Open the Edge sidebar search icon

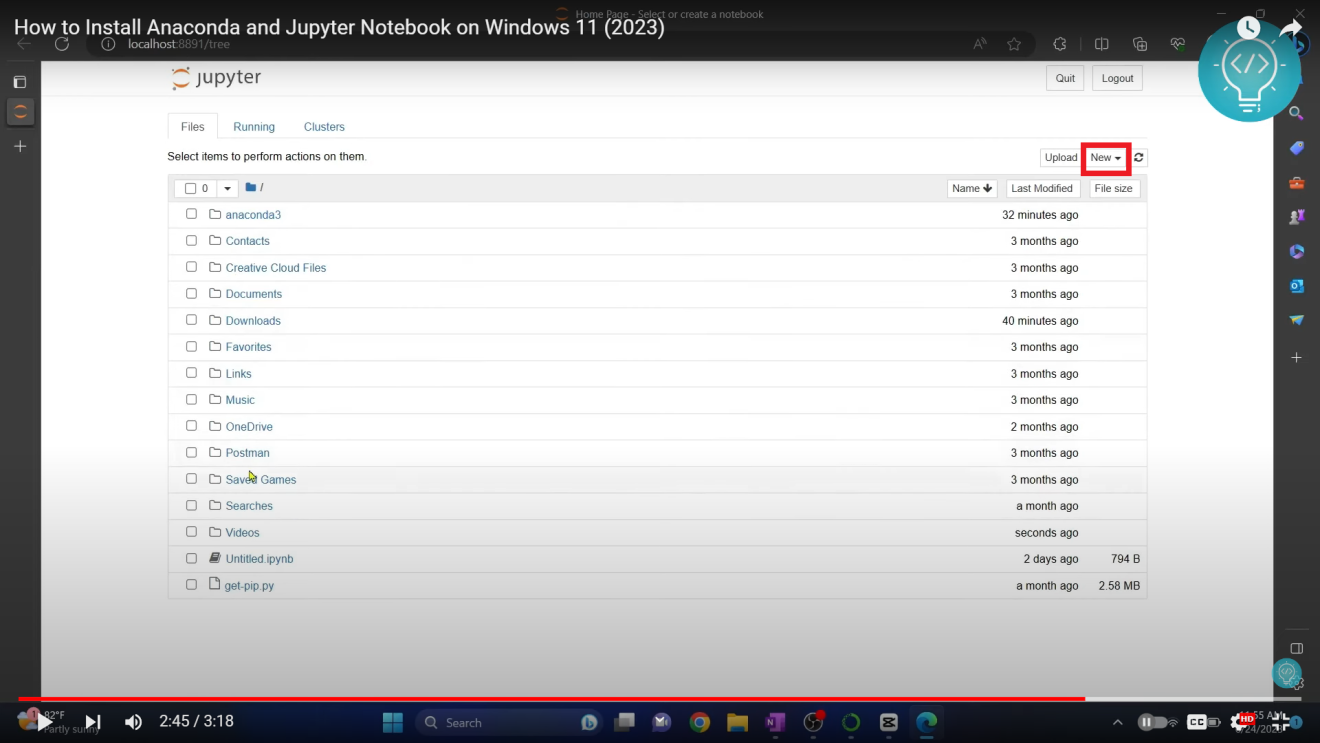[1296, 113]
